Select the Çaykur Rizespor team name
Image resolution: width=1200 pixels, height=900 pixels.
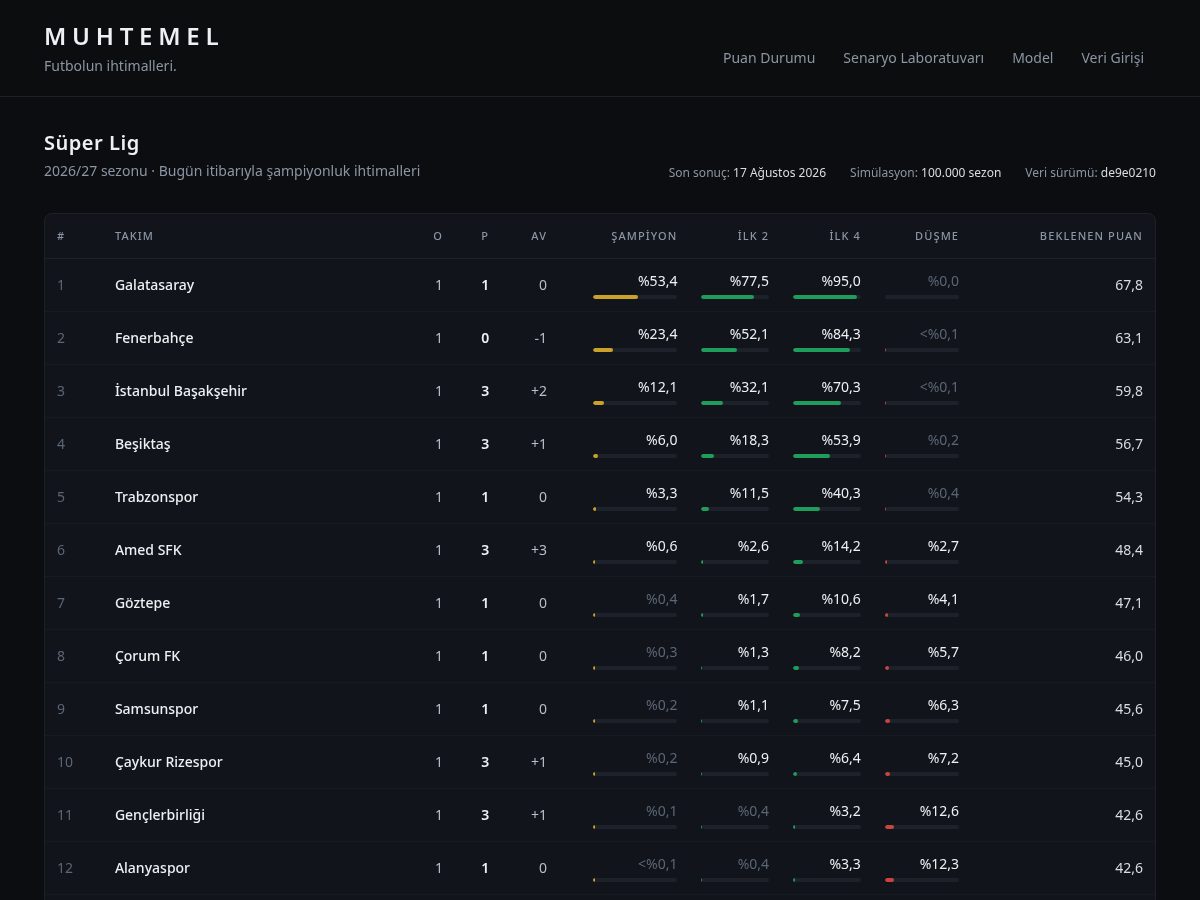[x=169, y=762]
